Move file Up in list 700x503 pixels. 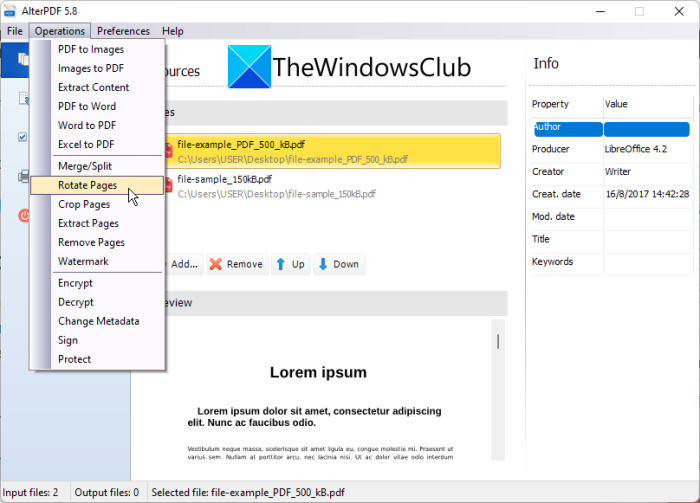coord(291,264)
